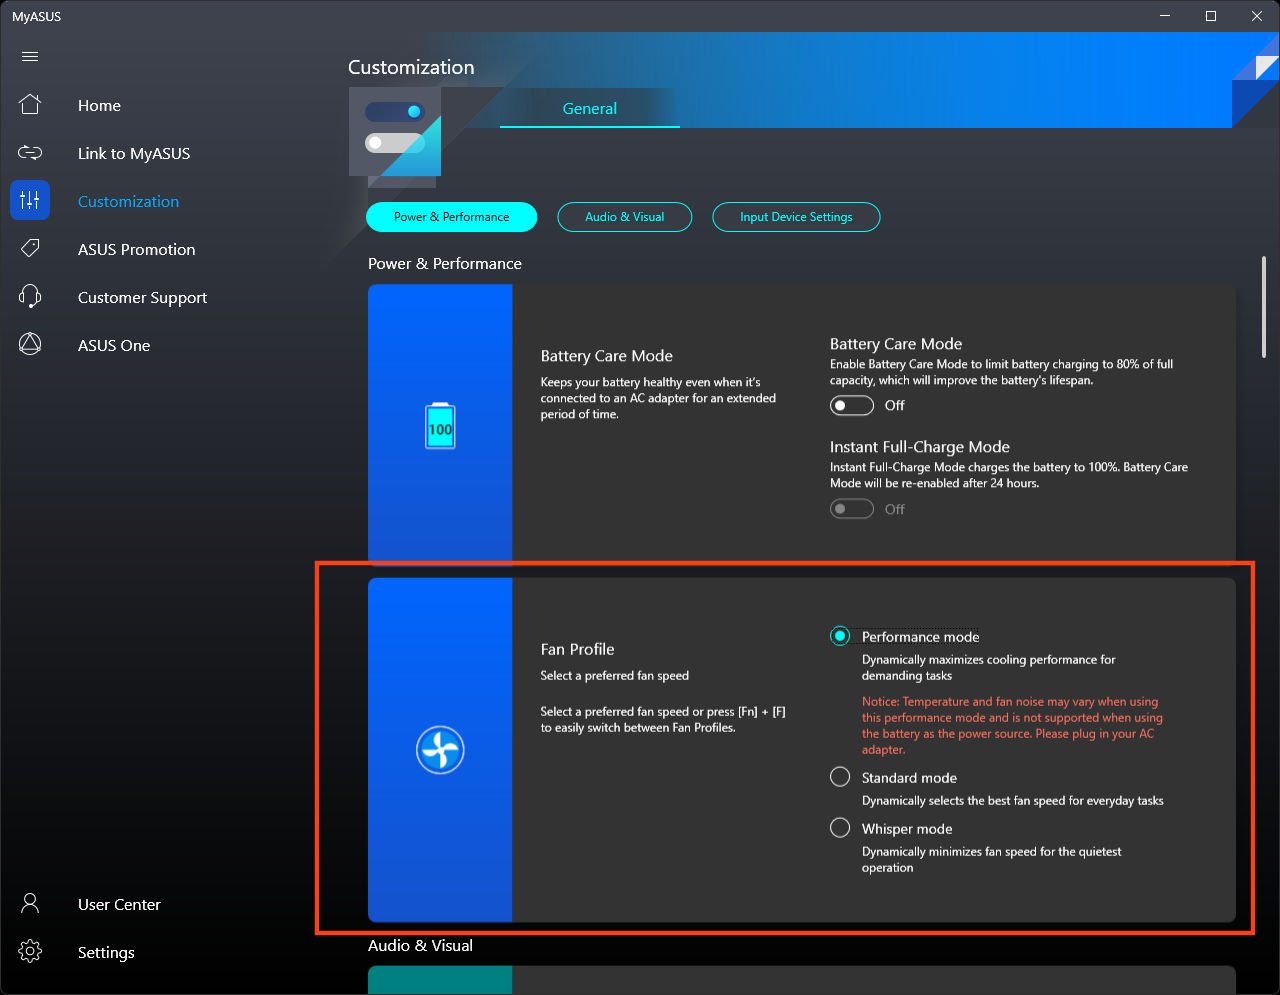The width and height of the screenshot is (1280, 995).
Task: Click the Home house icon
Action: [x=30, y=105]
